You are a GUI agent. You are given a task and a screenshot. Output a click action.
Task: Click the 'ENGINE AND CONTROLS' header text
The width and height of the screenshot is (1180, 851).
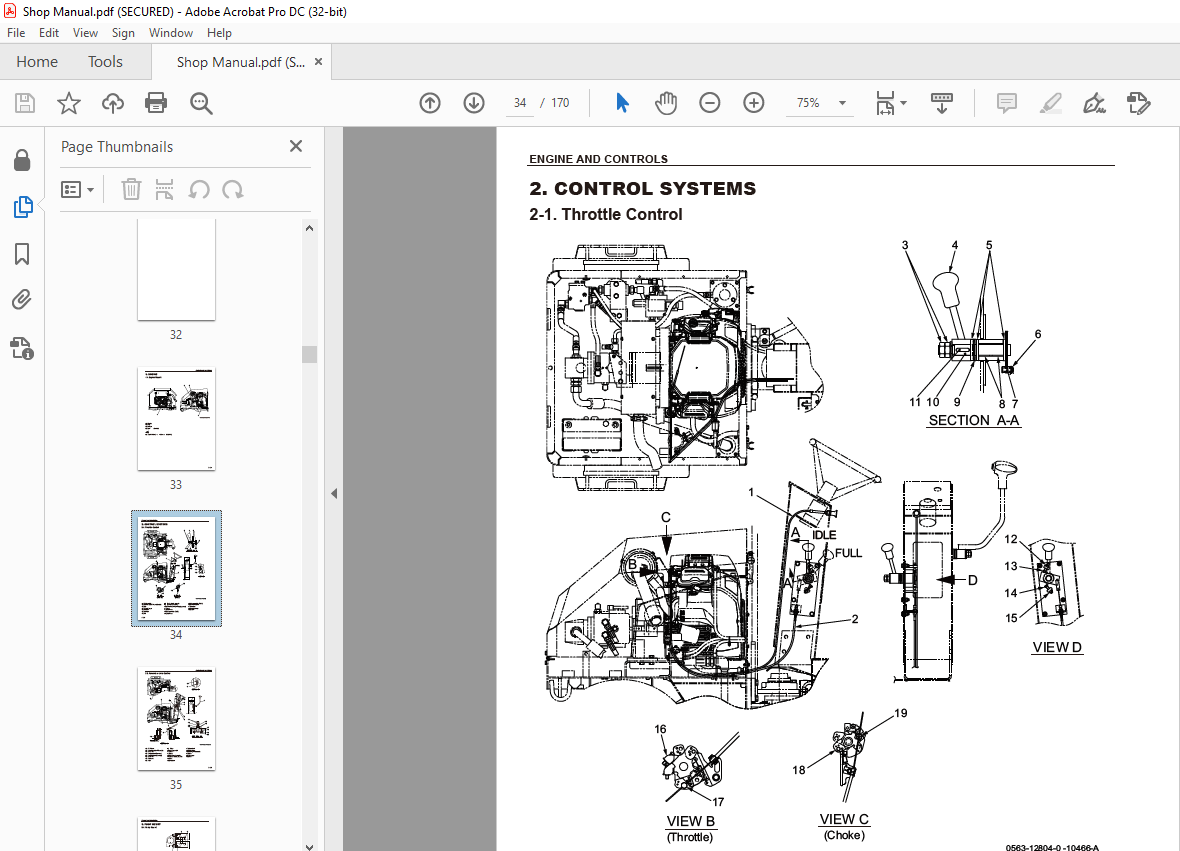(598, 159)
